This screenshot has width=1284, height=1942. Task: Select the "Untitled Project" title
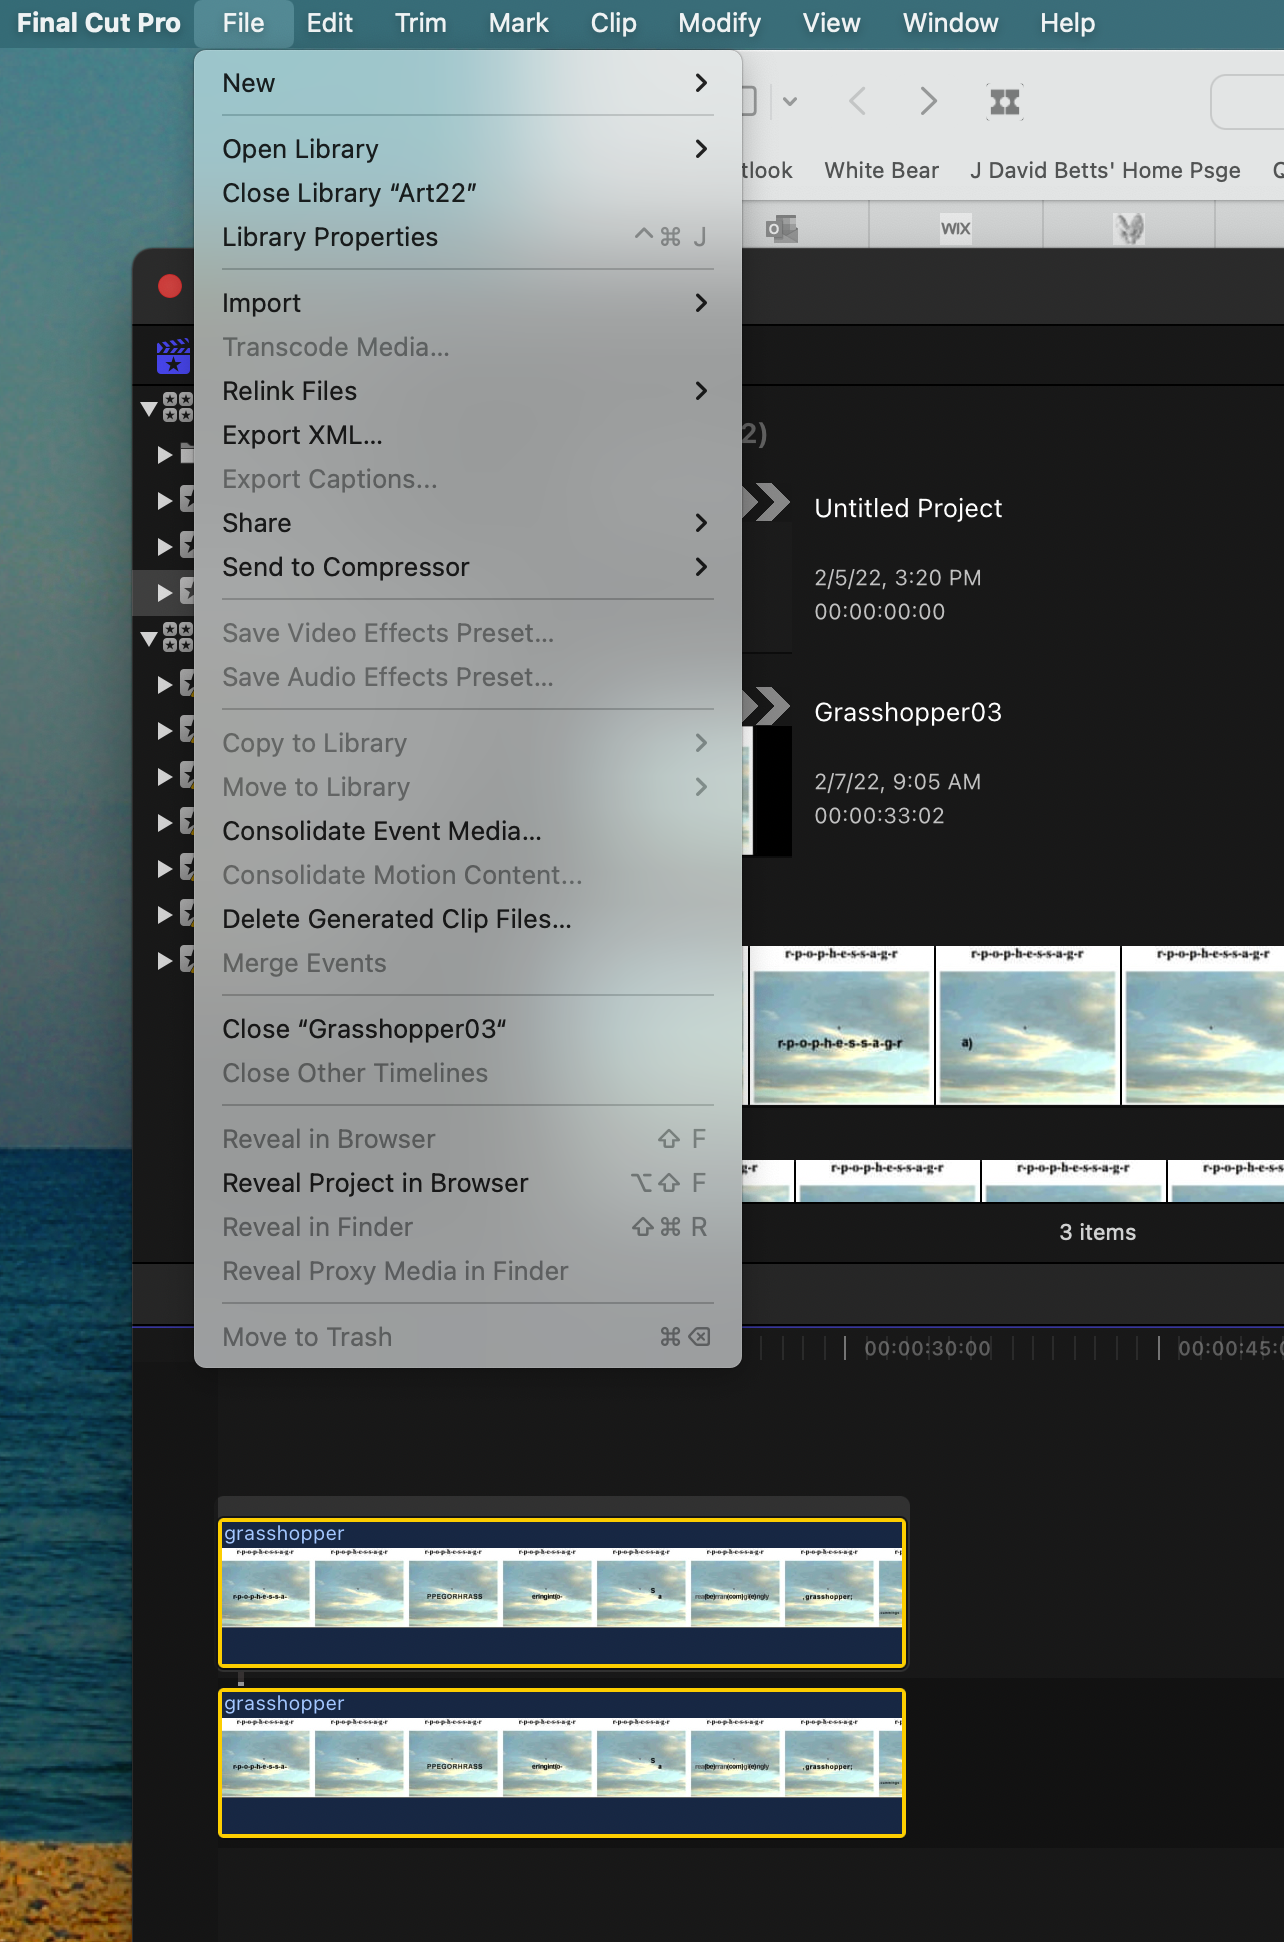pyautogui.click(x=908, y=508)
